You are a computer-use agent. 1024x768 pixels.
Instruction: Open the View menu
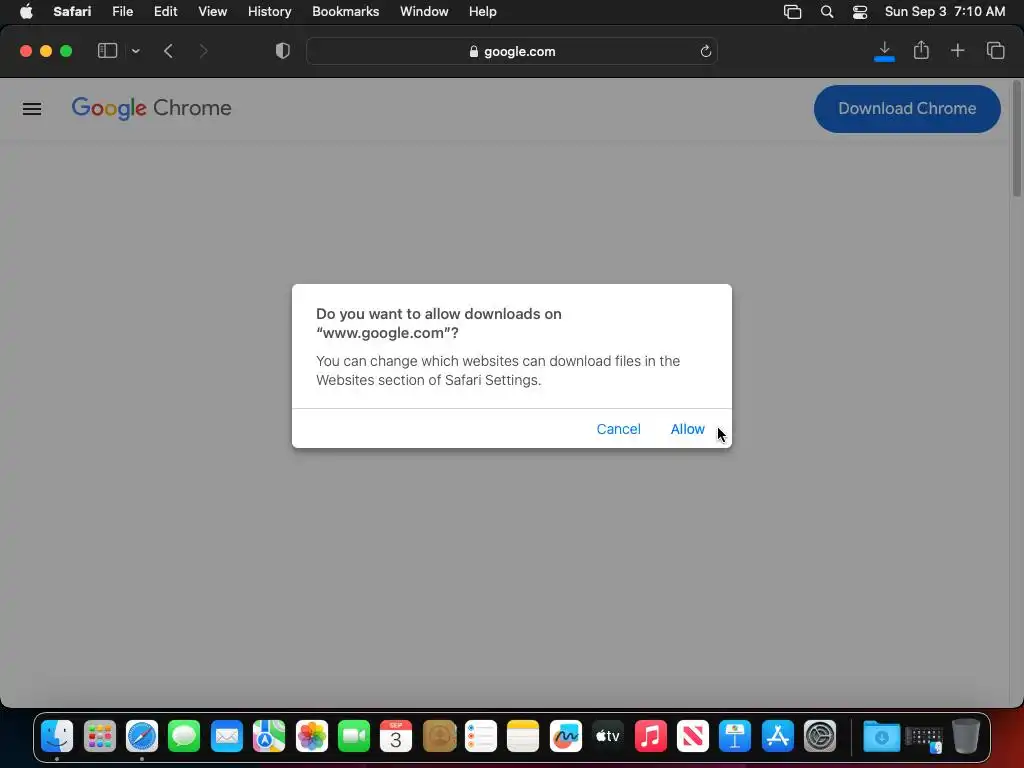[212, 12]
